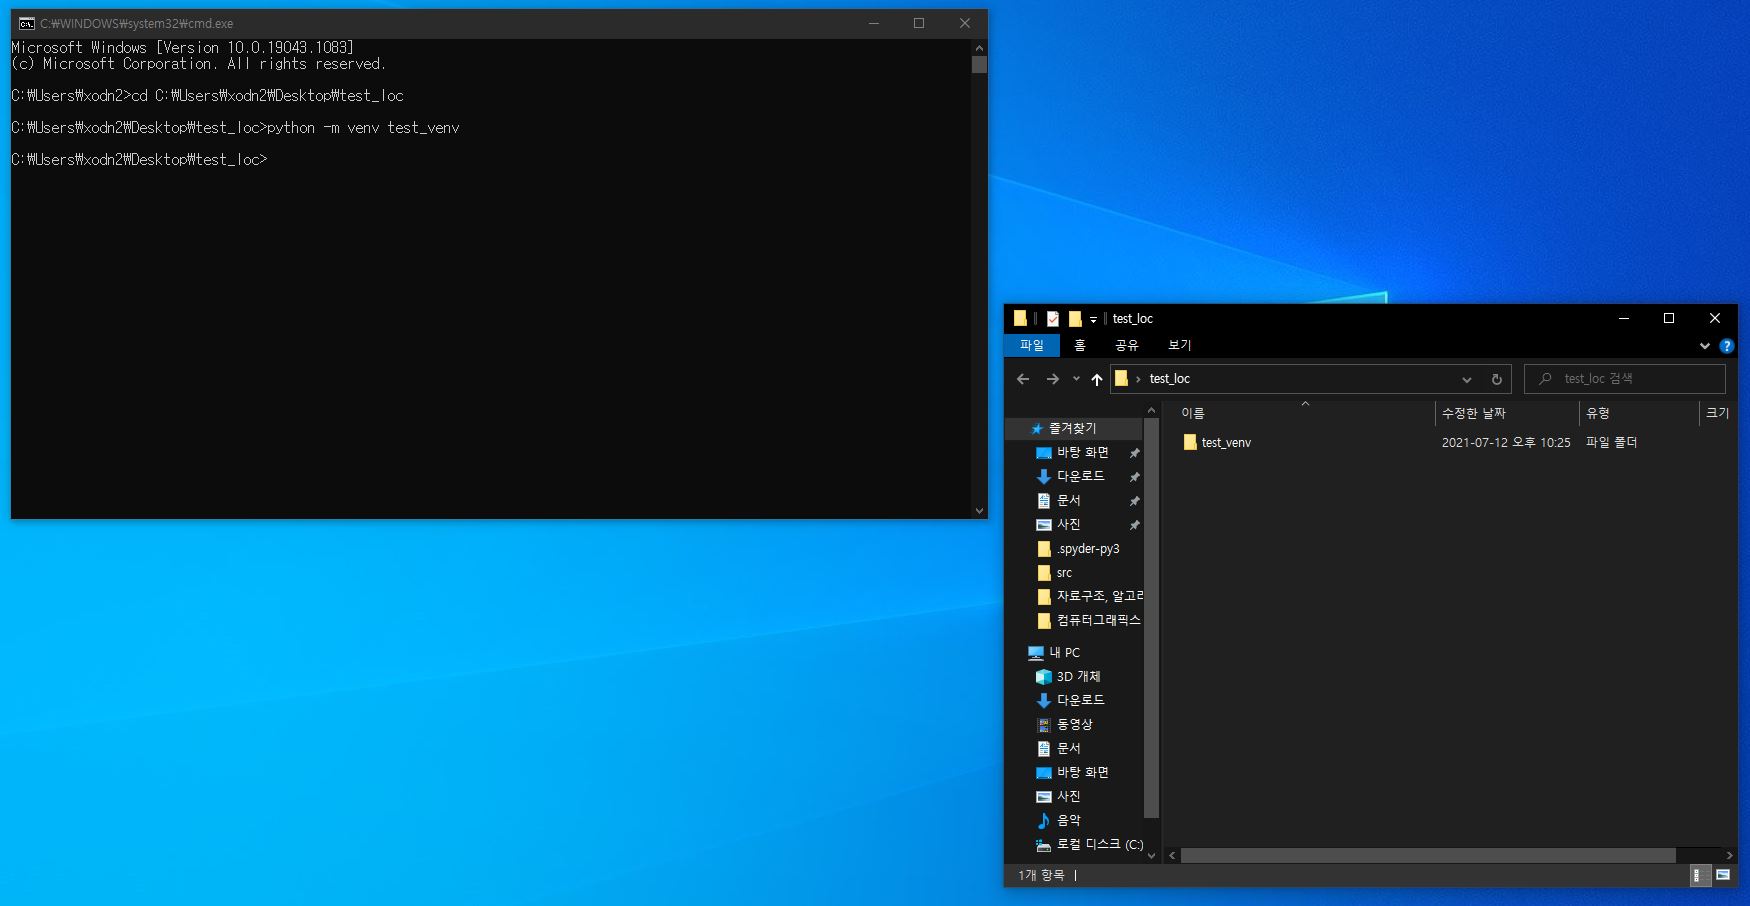This screenshot has width=1750, height=906.
Task: Click the python -m venv test_venv command line
Action: tap(235, 128)
